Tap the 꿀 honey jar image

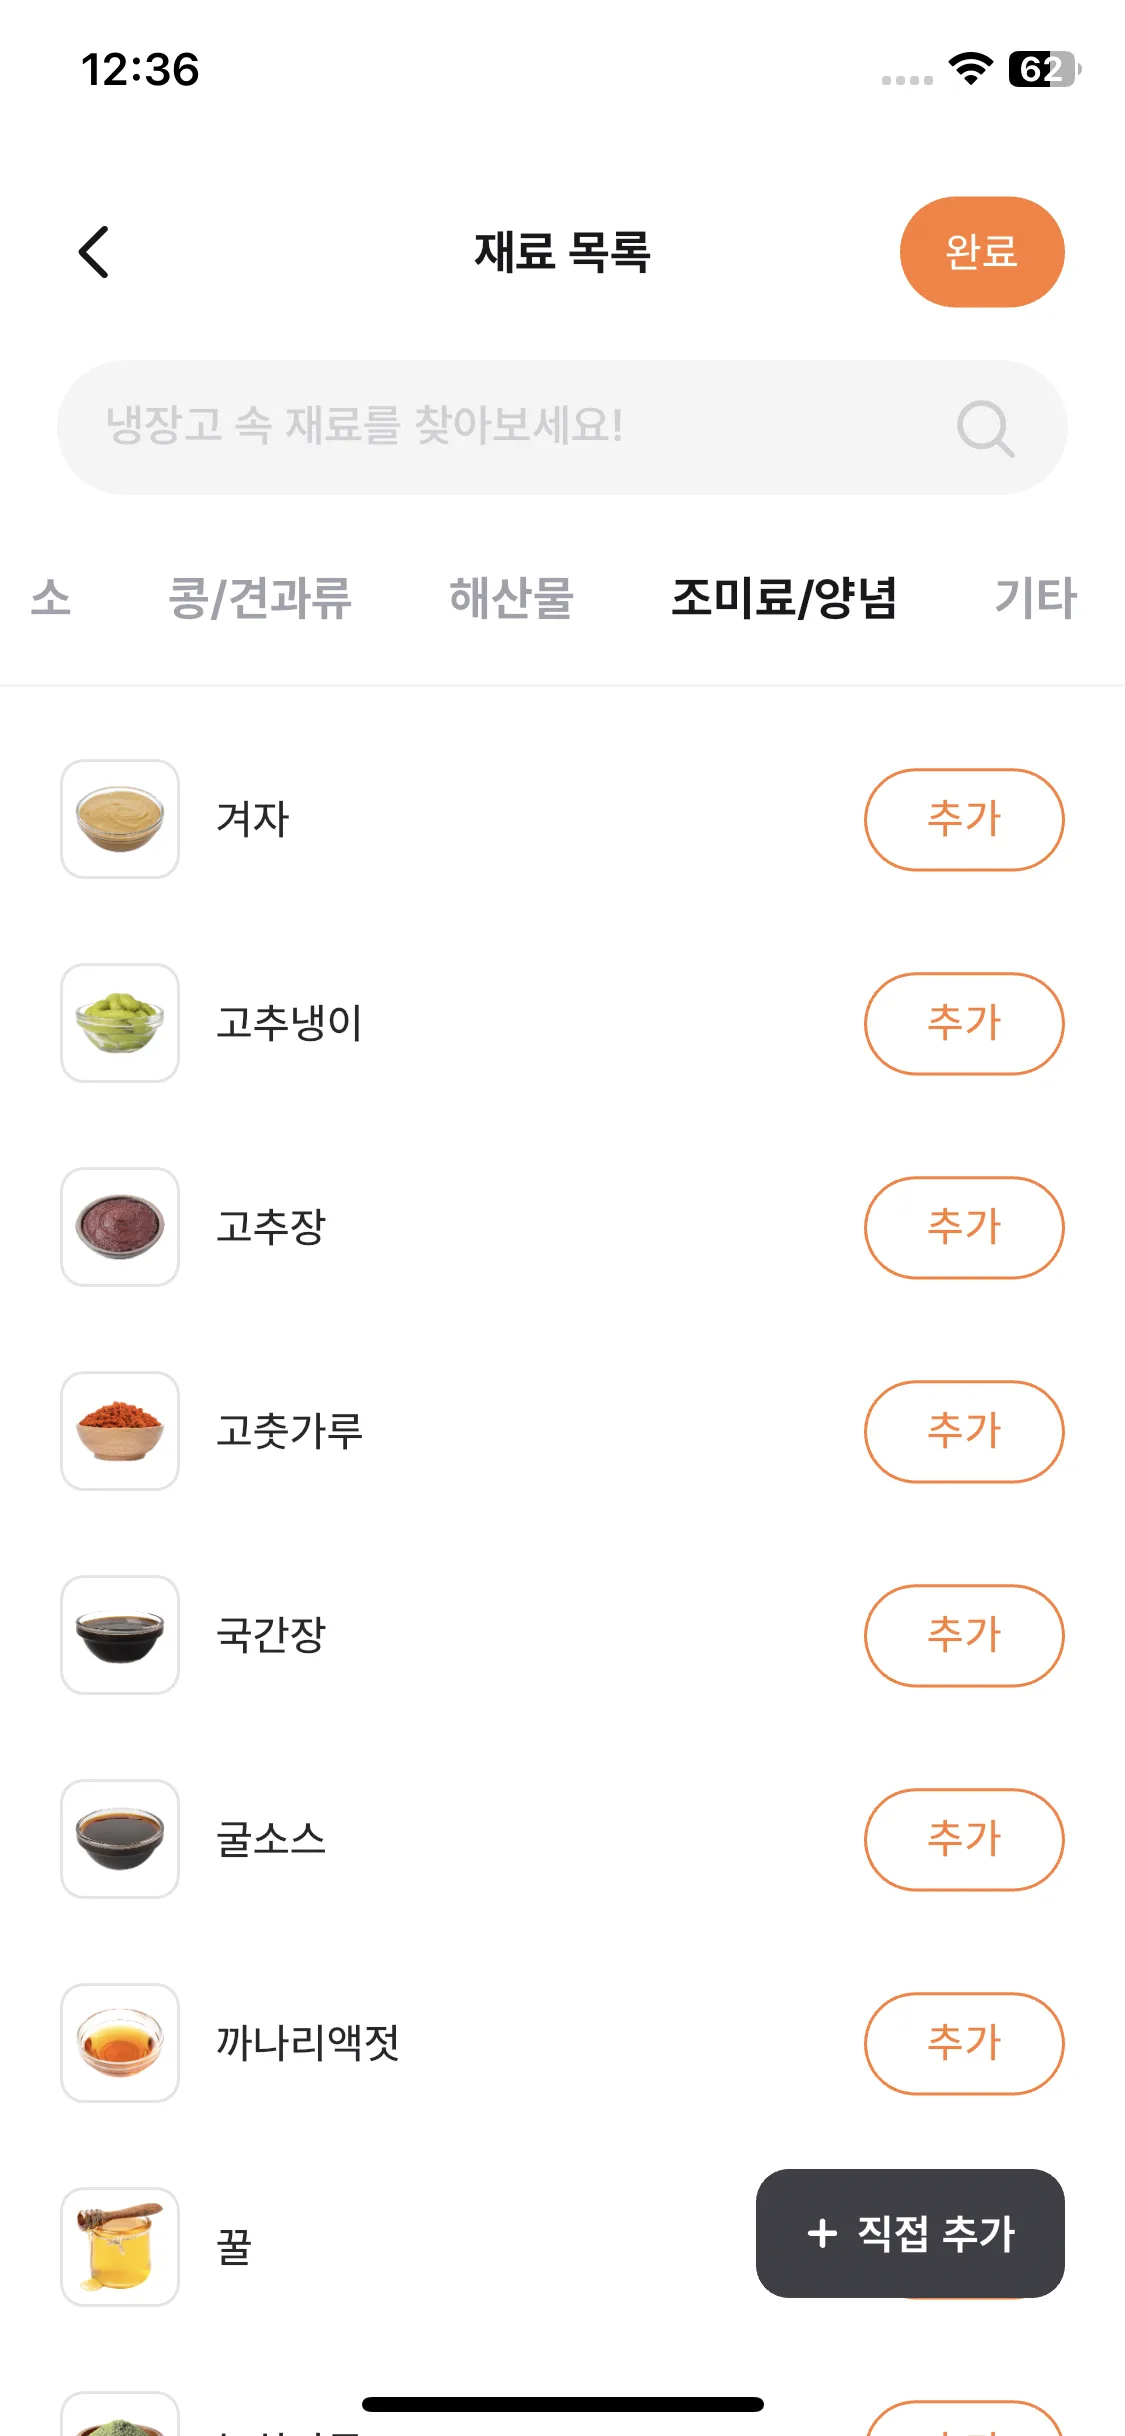coord(120,2247)
